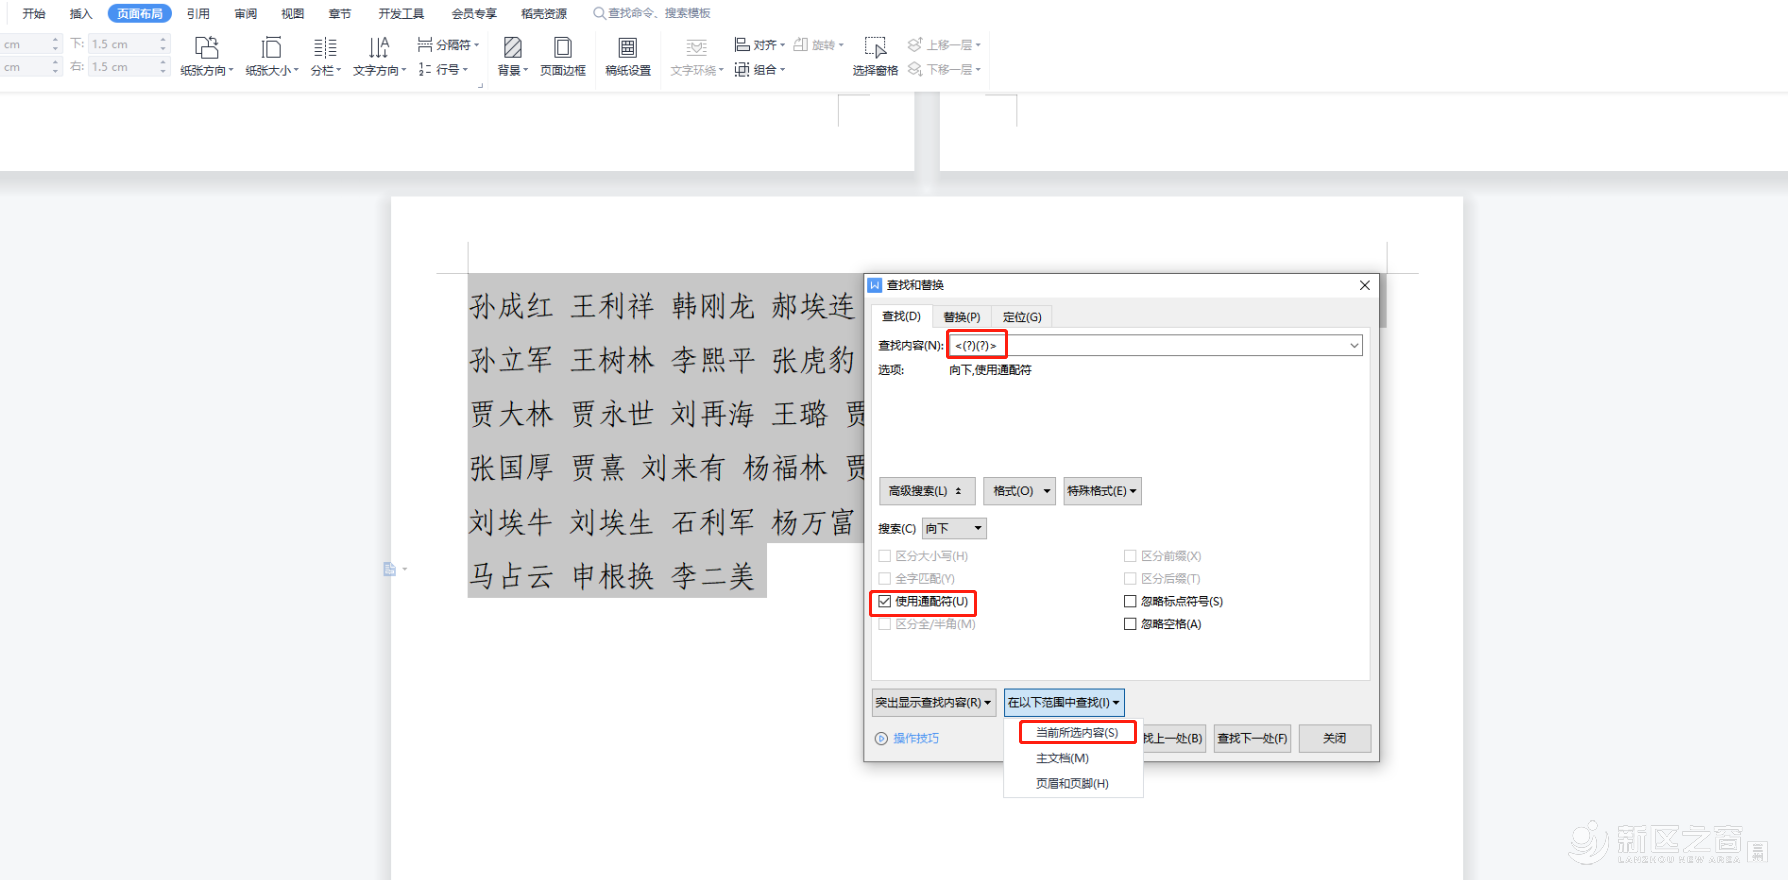Click the 组合 group icon

pos(742,69)
